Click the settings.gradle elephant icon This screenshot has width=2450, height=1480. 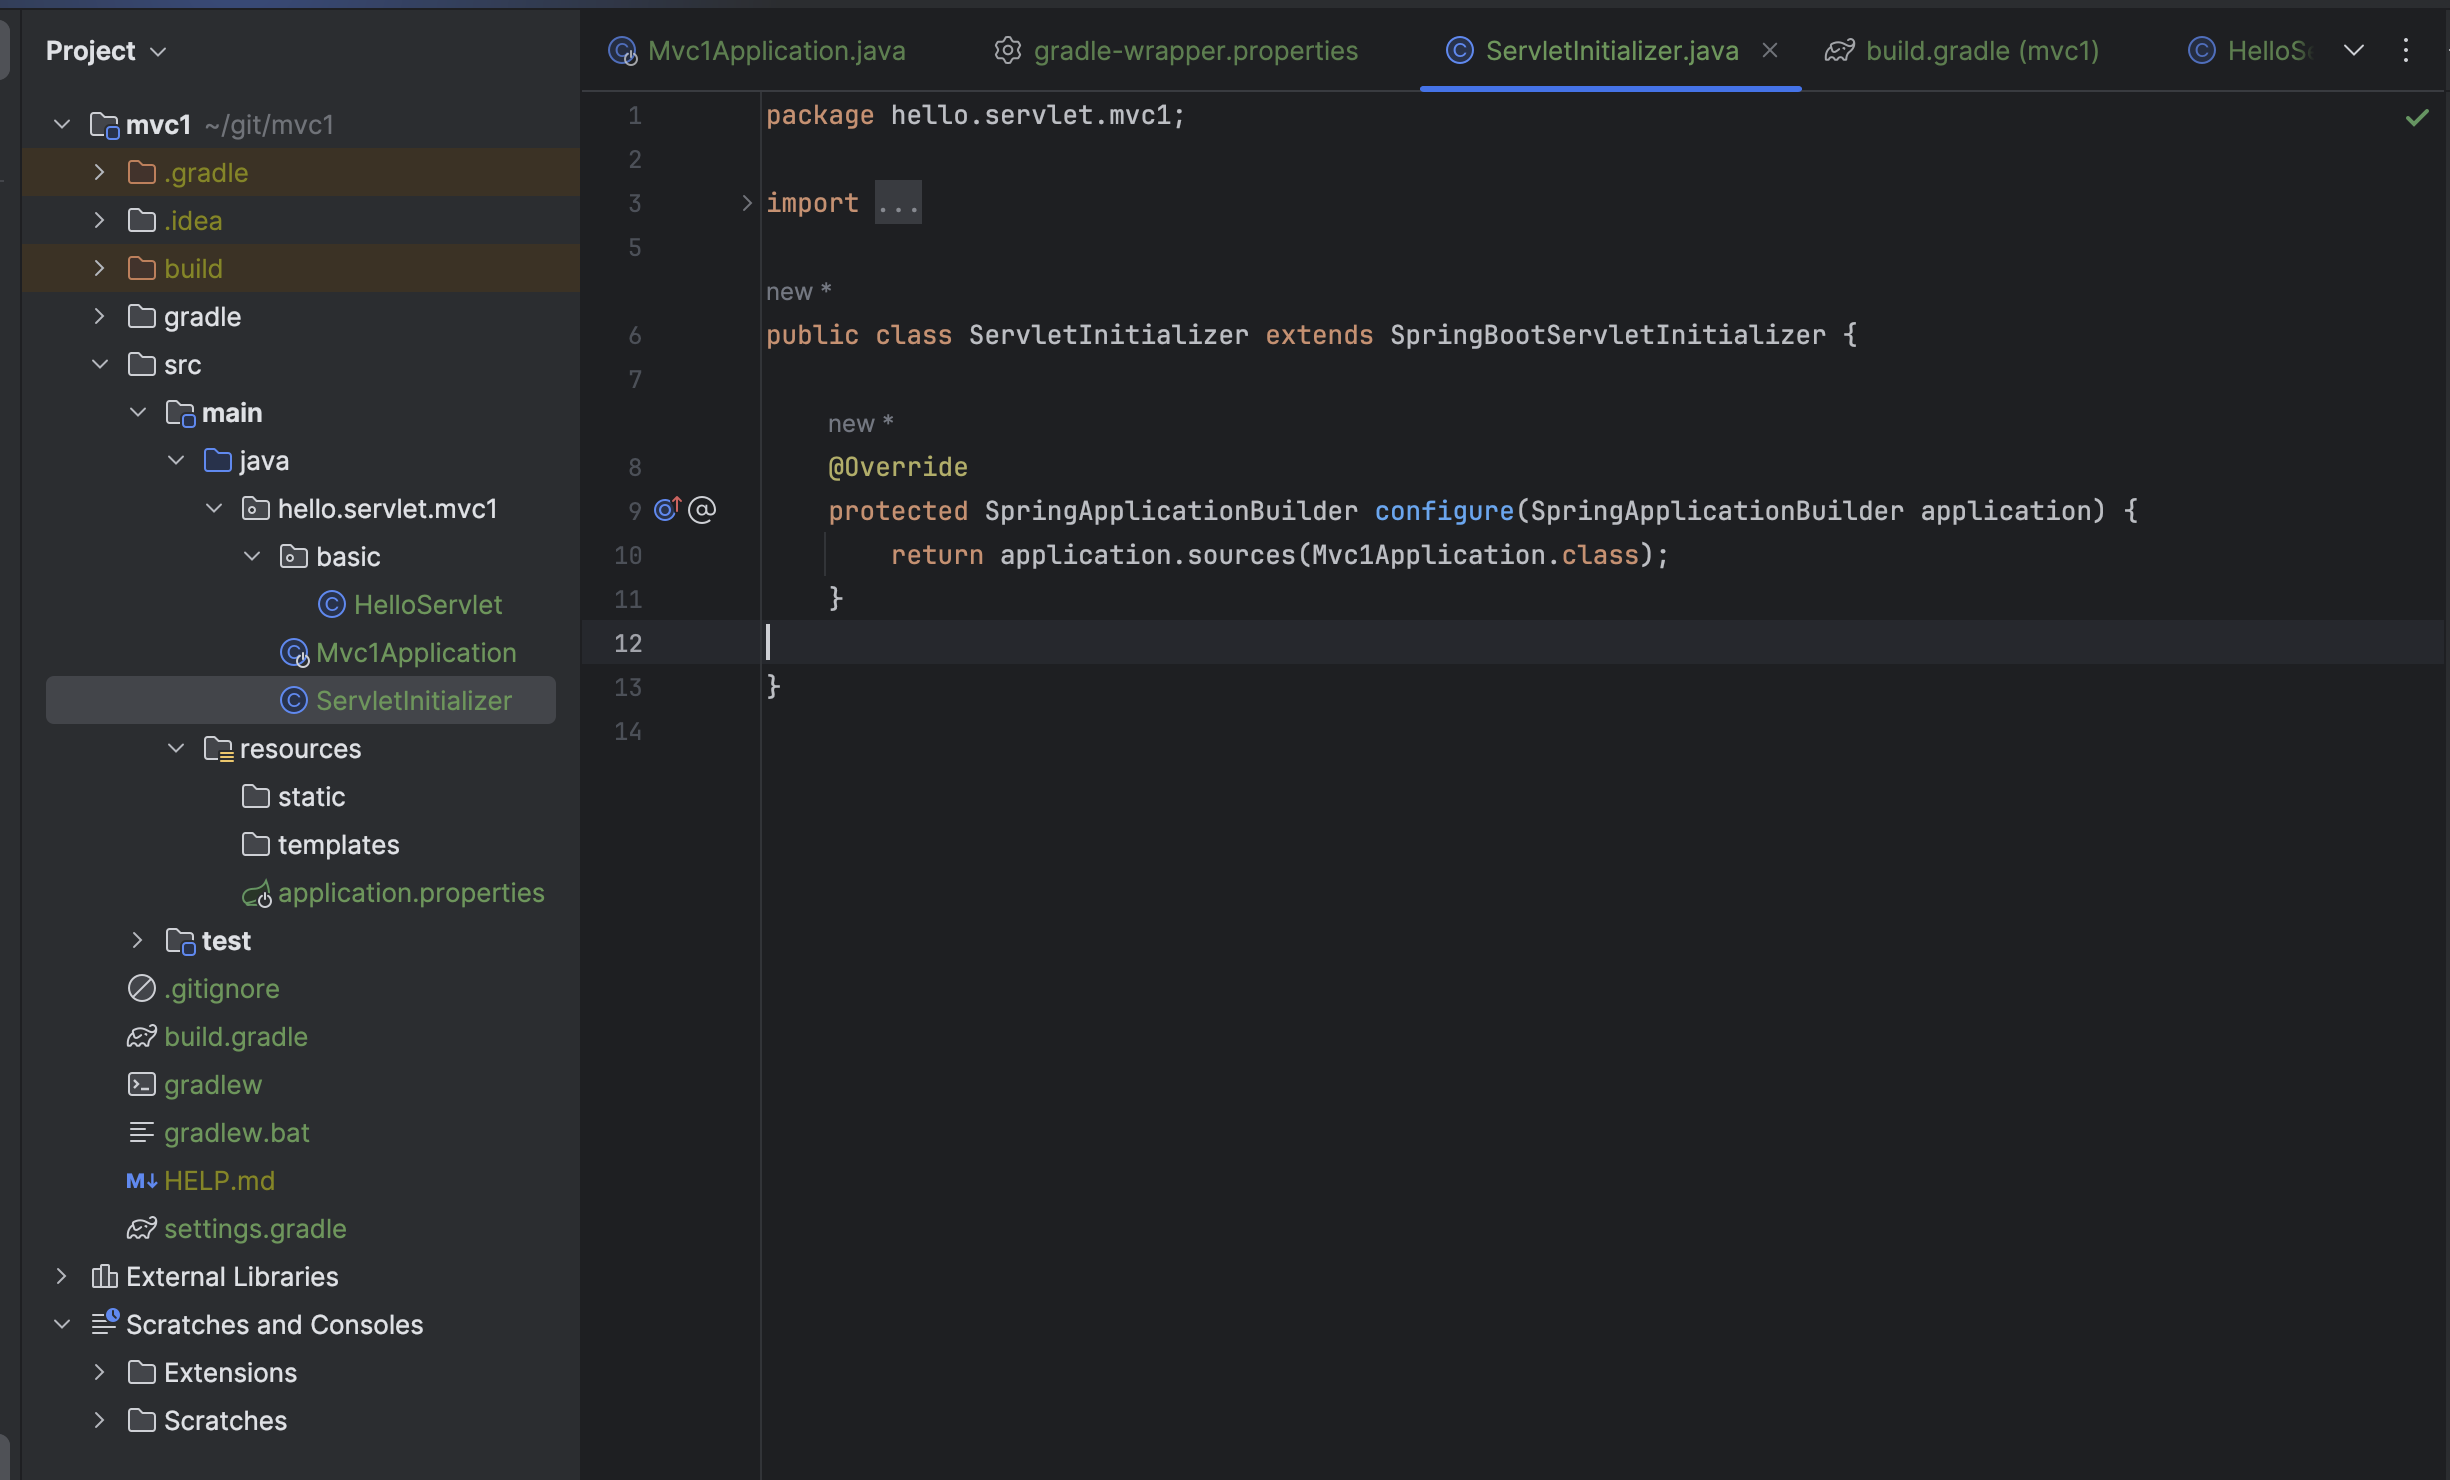click(x=142, y=1229)
